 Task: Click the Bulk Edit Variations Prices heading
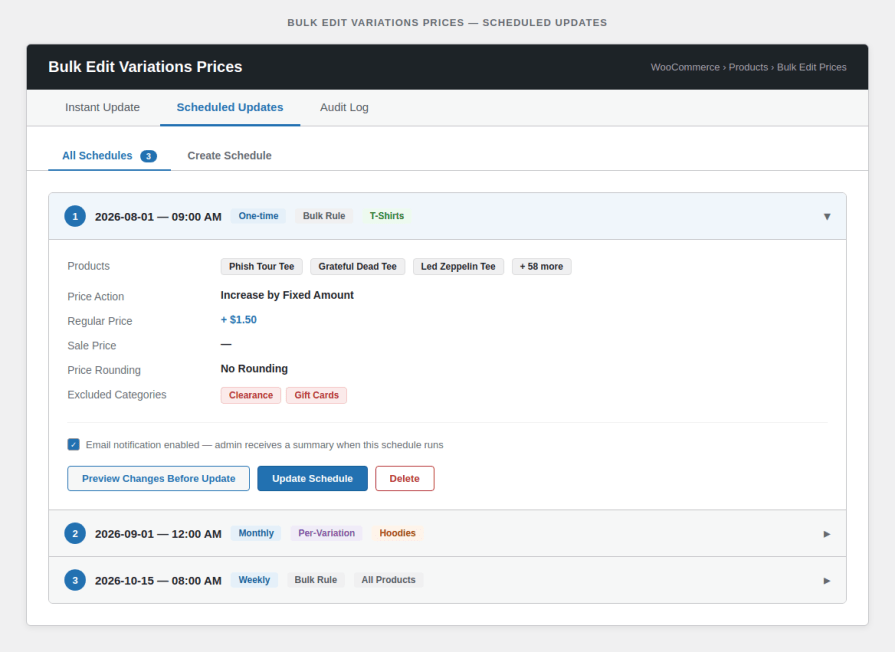[145, 67]
